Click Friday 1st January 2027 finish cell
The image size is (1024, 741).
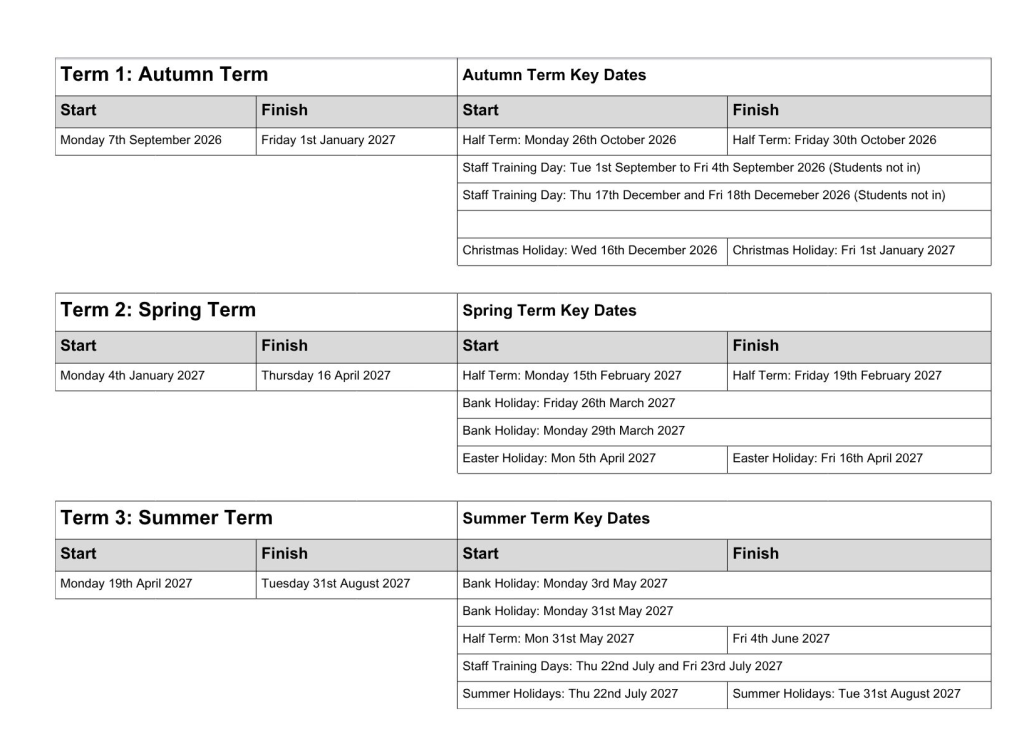(357, 141)
